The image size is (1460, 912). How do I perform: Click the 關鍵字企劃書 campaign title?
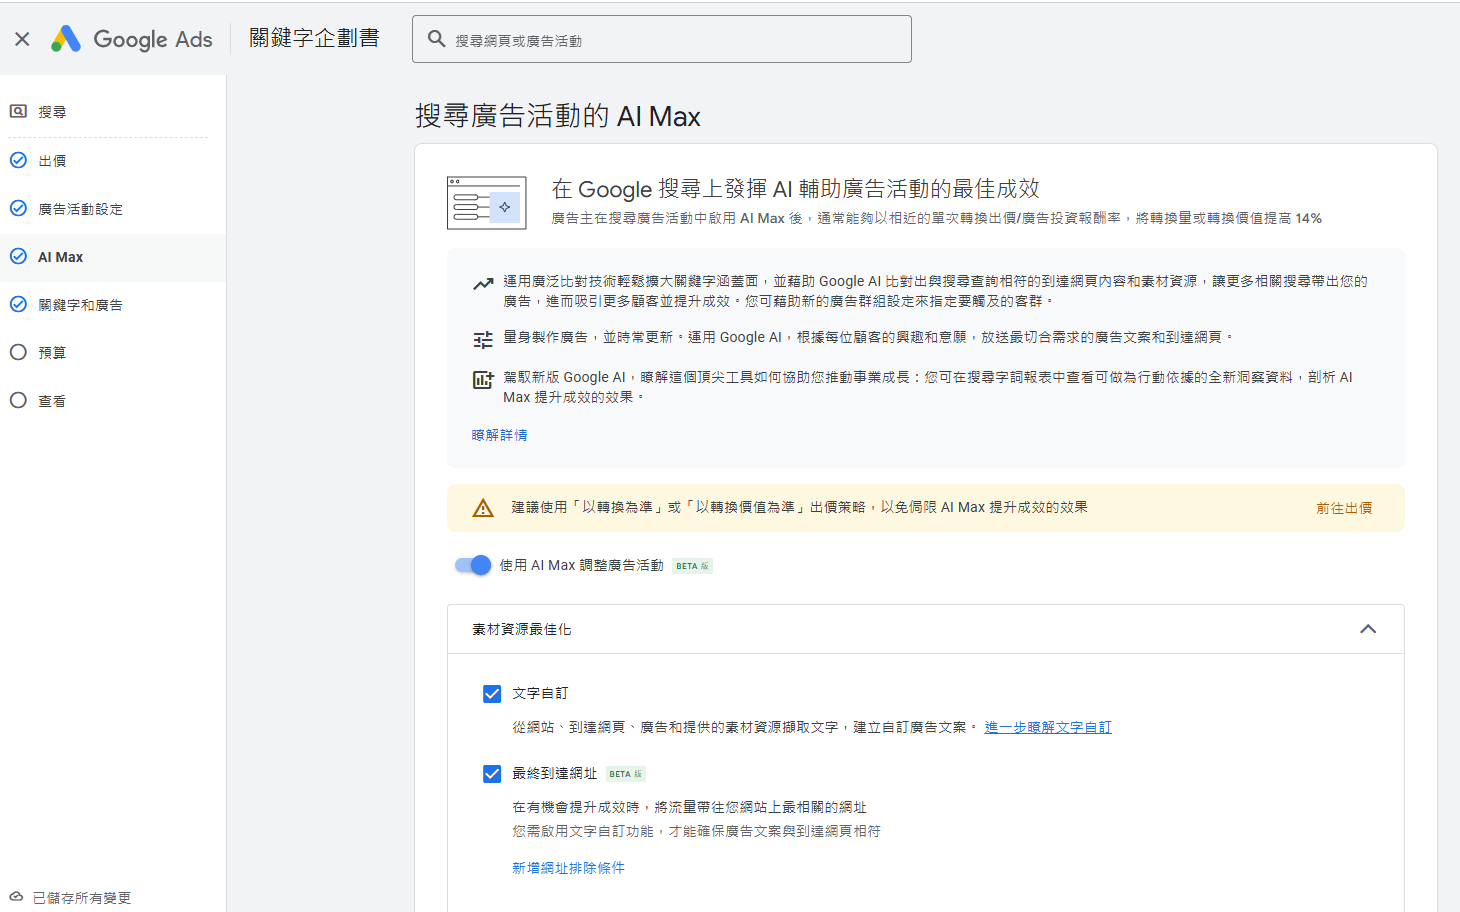coord(314,38)
